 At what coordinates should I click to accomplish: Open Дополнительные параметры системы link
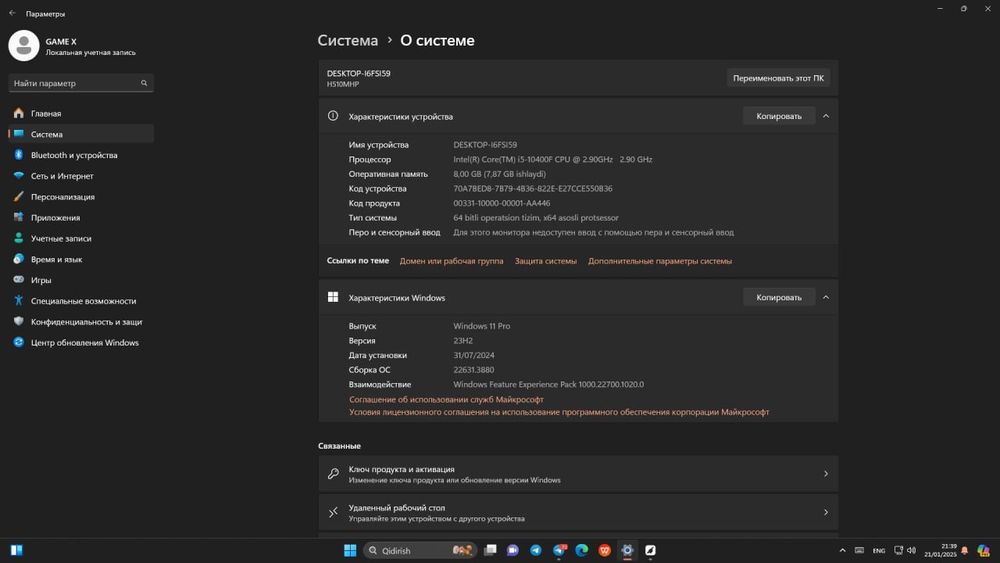[660, 261]
